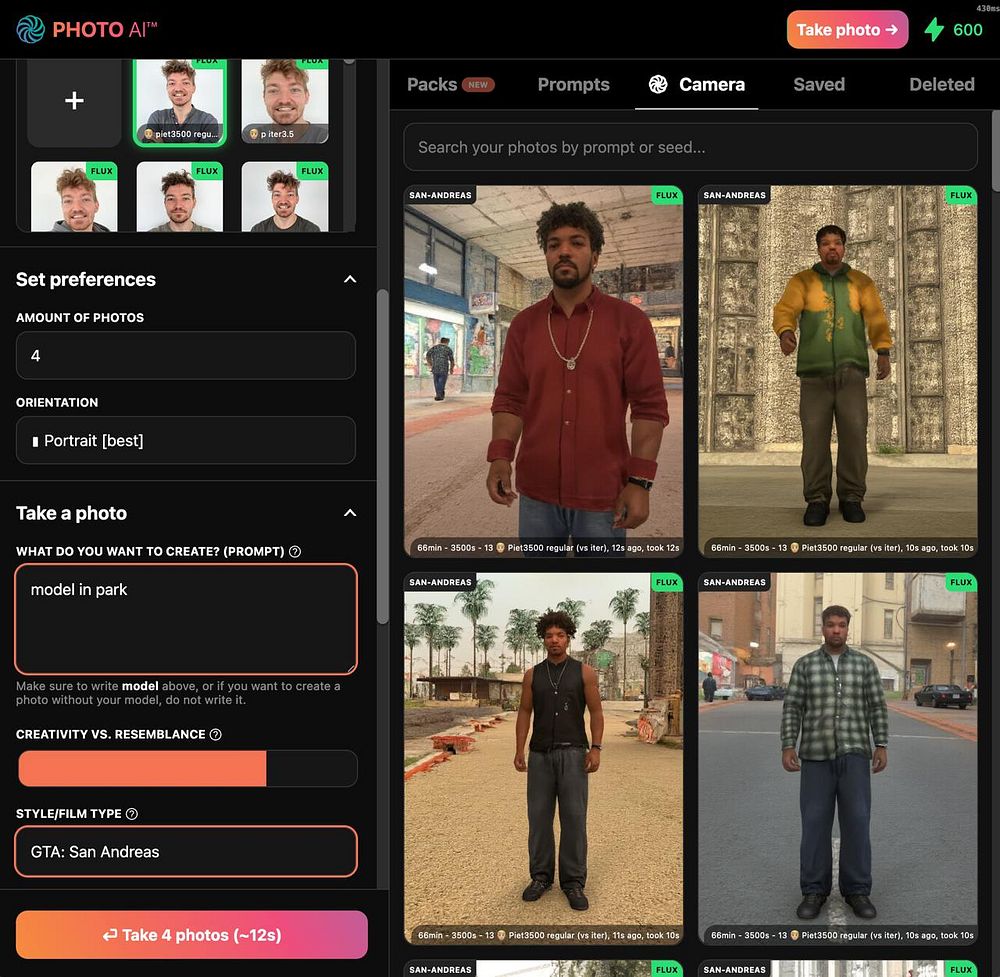Open the prompt help question mark icon
The width and height of the screenshot is (1000, 977).
click(295, 552)
